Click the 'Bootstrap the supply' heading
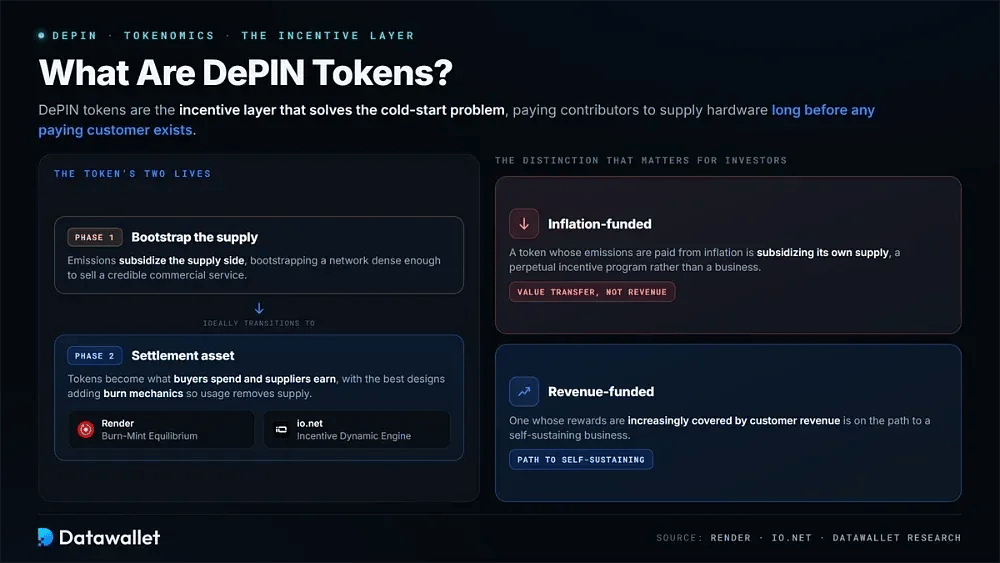 pyautogui.click(x=195, y=237)
